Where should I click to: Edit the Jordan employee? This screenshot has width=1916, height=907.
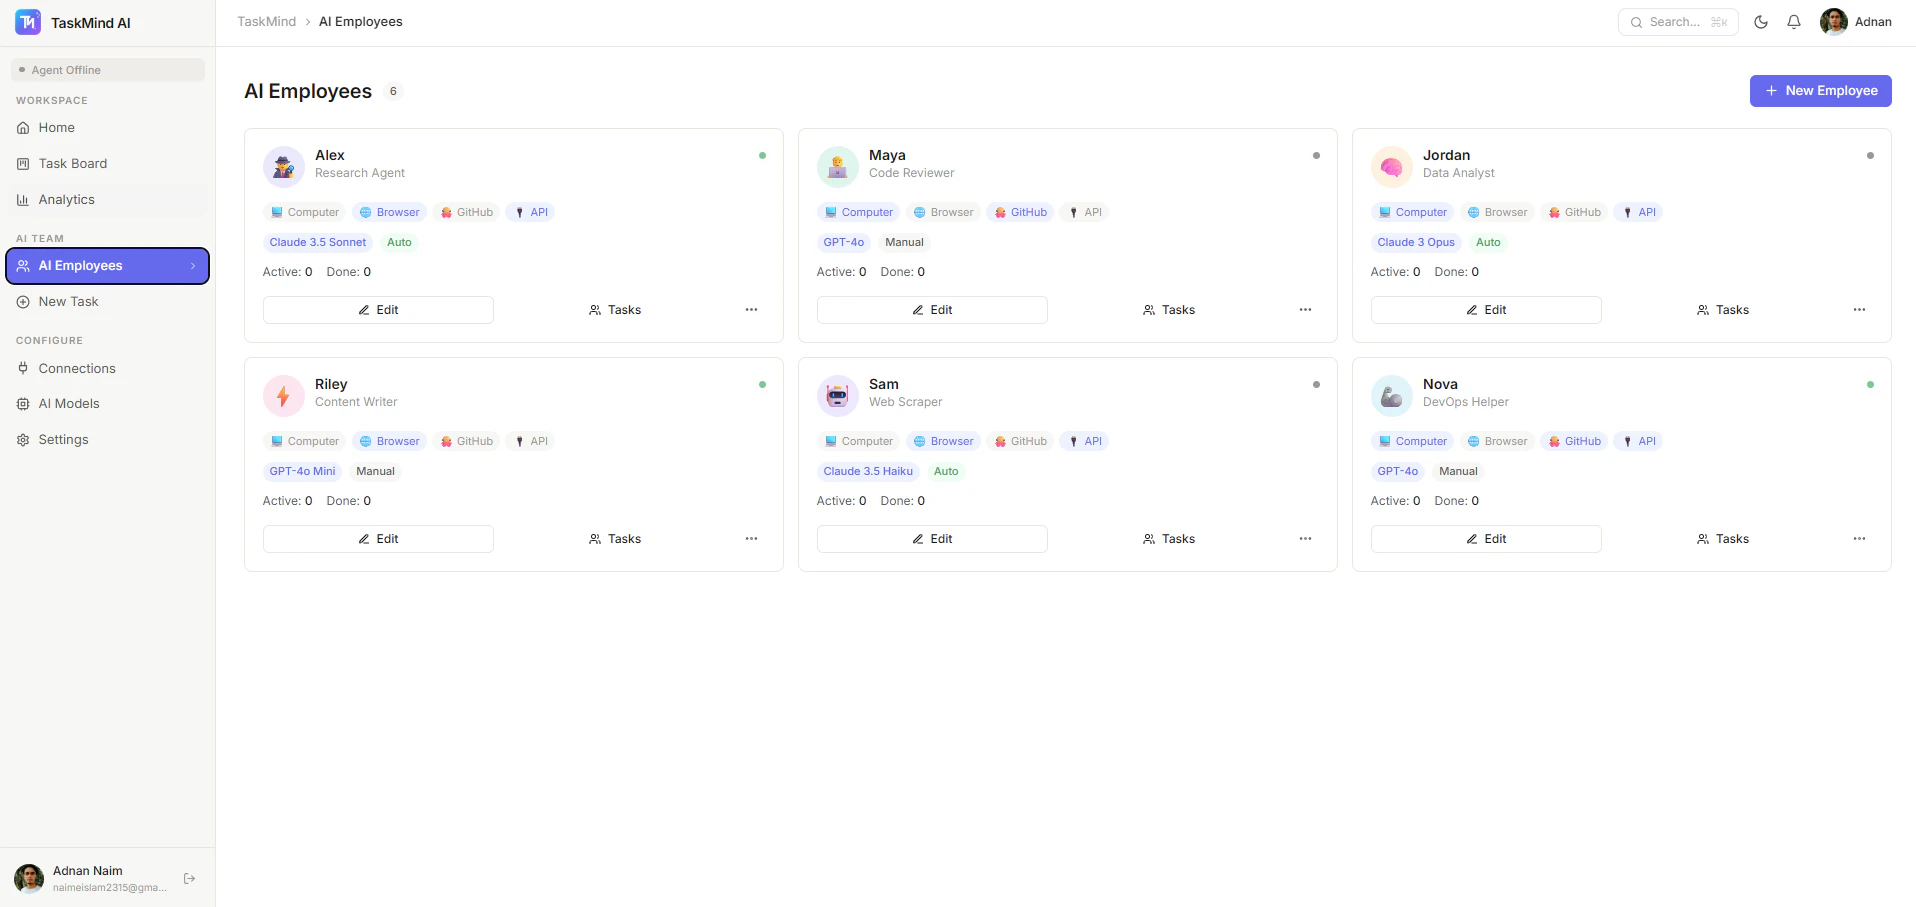(x=1486, y=310)
